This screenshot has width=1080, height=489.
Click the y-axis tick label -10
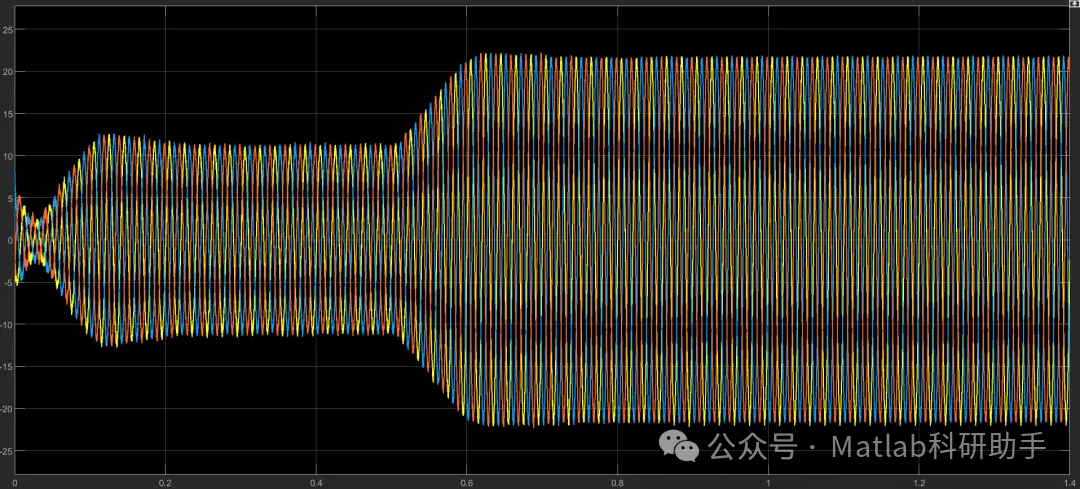8,324
